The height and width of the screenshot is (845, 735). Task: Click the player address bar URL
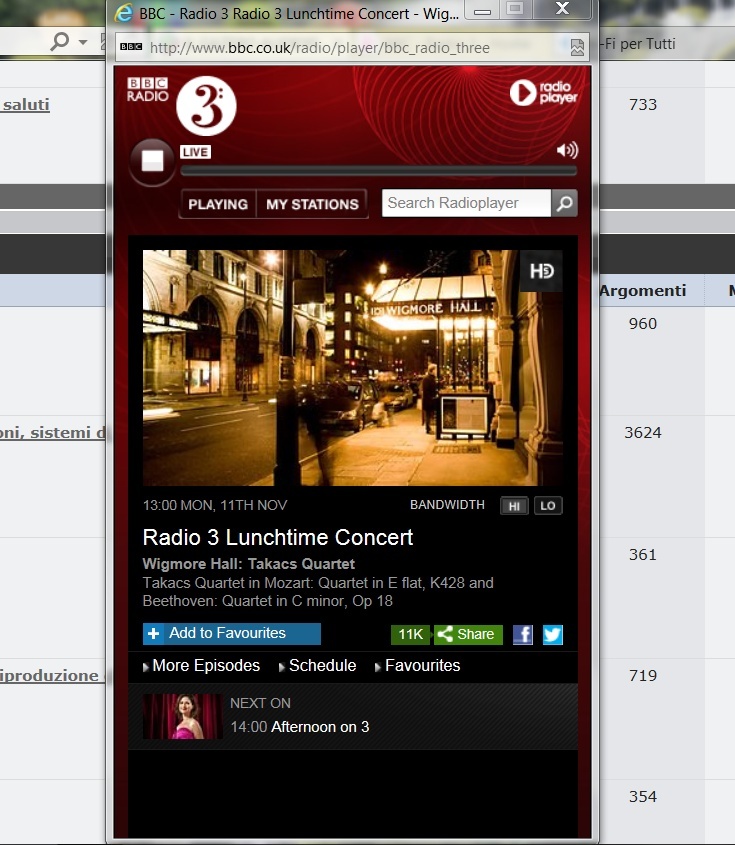pos(320,48)
